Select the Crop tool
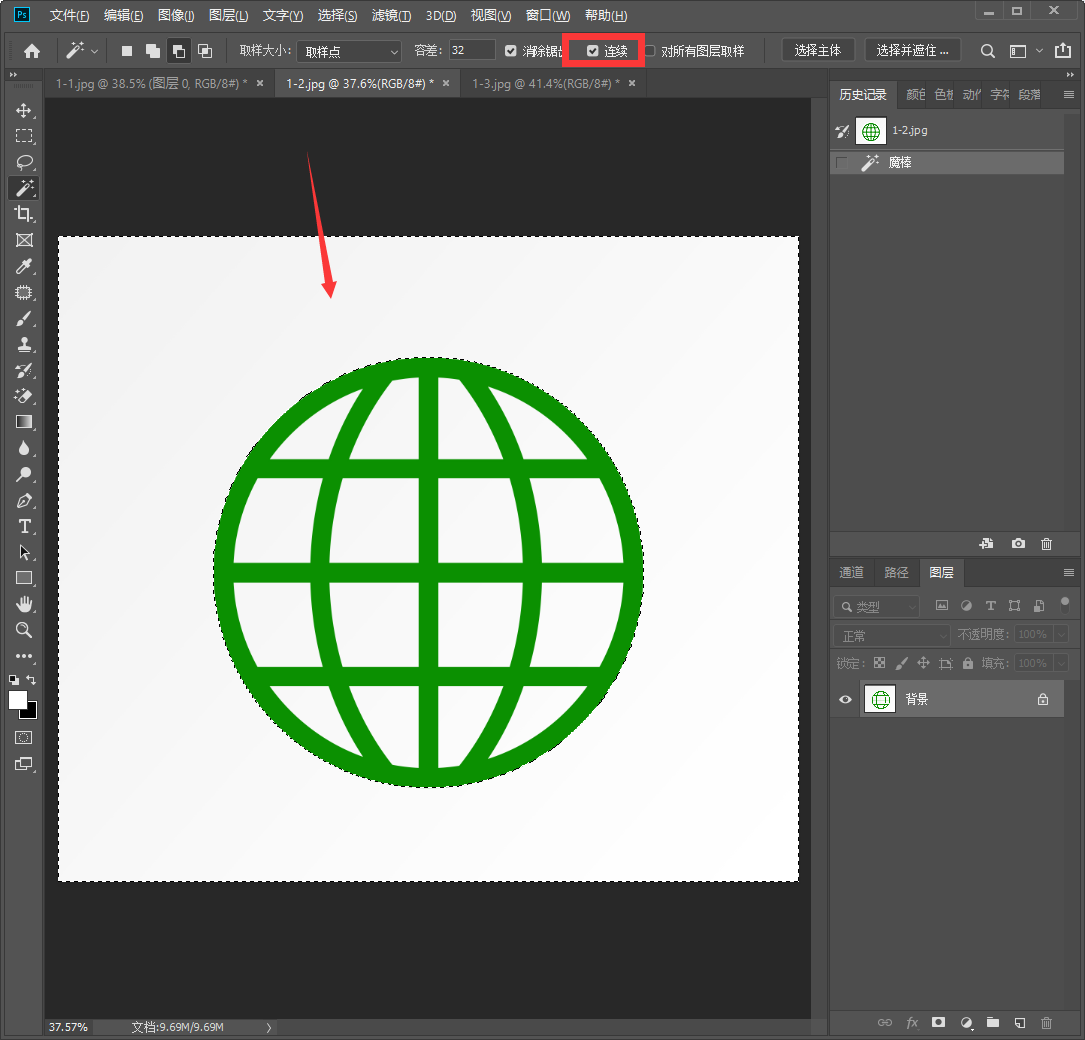Image resolution: width=1085 pixels, height=1040 pixels. click(24, 214)
